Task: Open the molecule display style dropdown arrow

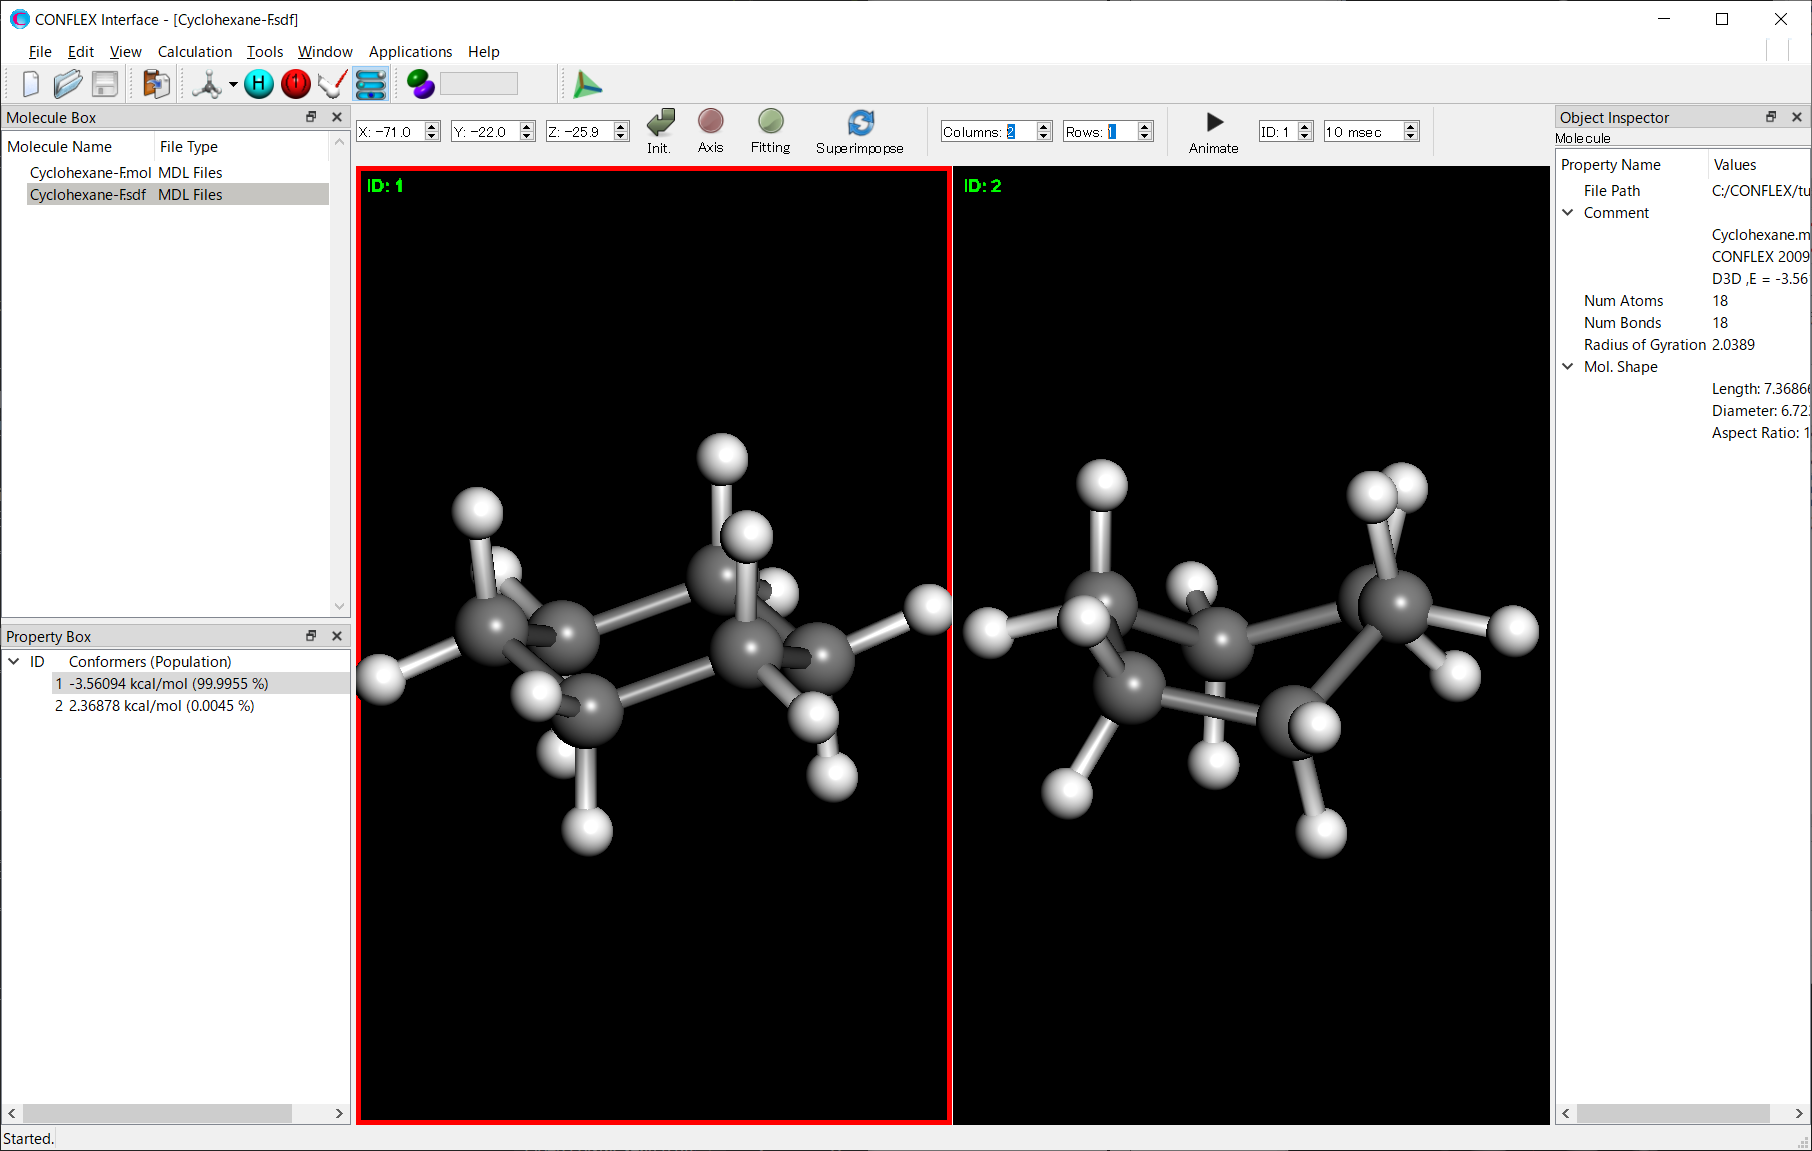Action: [233, 85]
